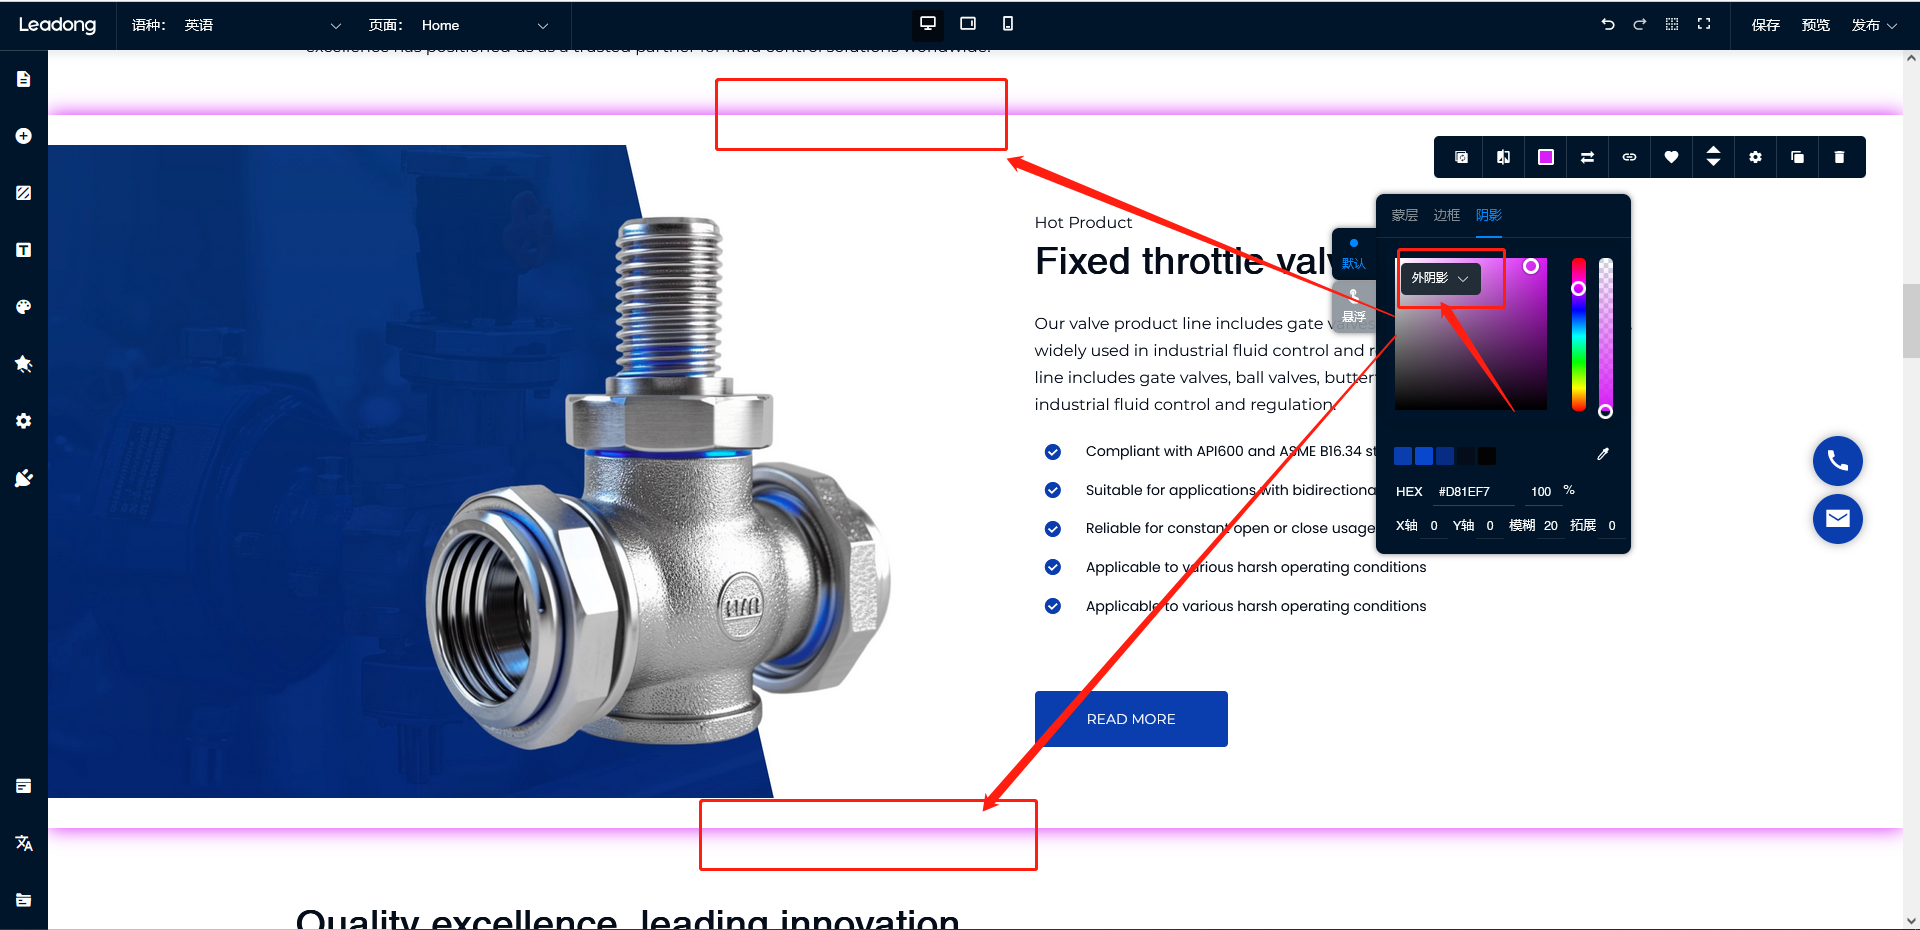Click the READ MORE button

[x=1131, y=719]
